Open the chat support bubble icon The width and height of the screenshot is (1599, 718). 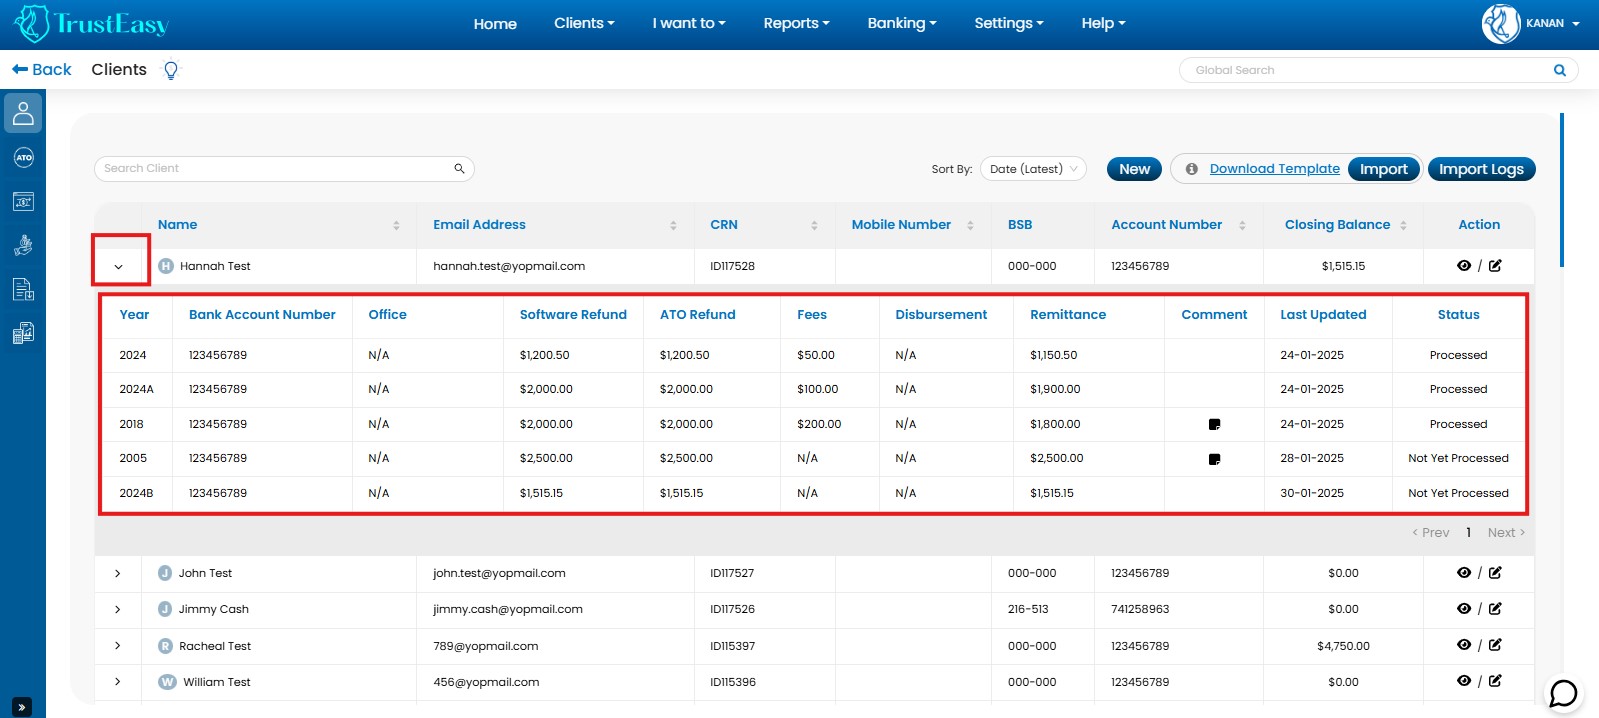pos(1563,693)
